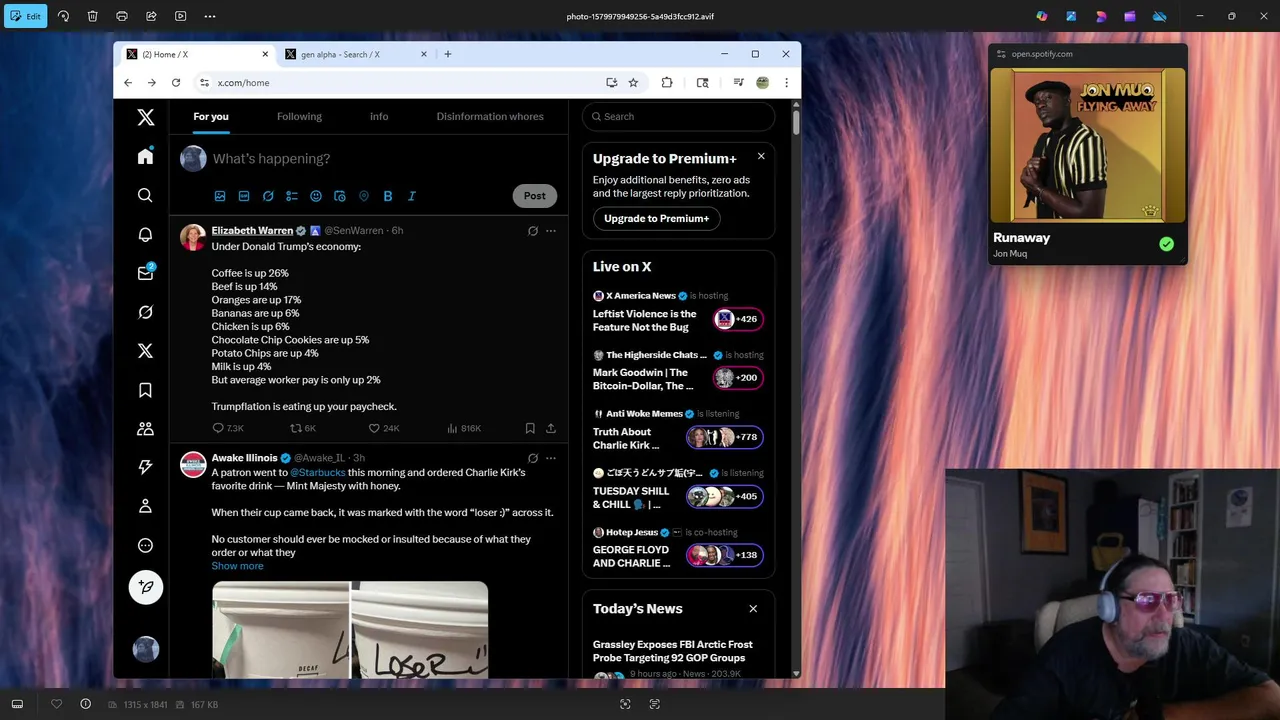The image size is (1280, 720).
Task: Open the Photos See more menu
Action: [209, 16]
